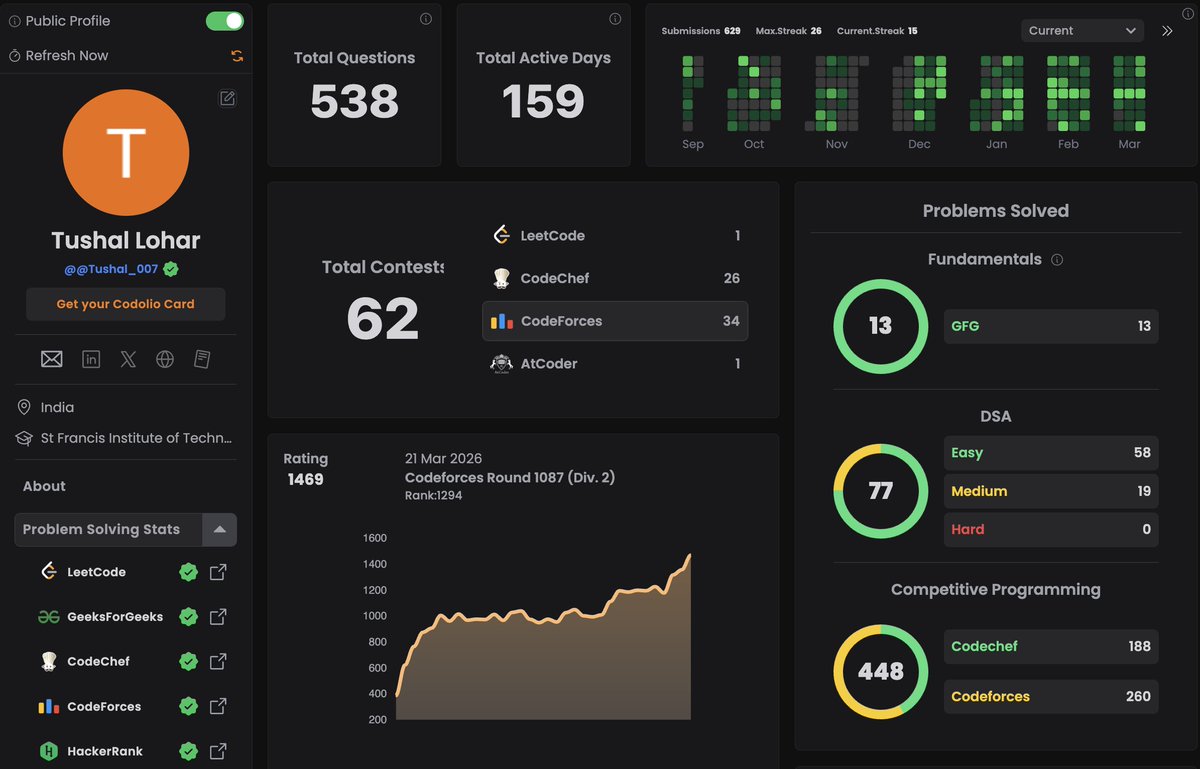Image resolution: width=1200 pixels, height=769 pixels.
Task: Click the DSA 77 progress ring
Action: [x=880, y=491]
